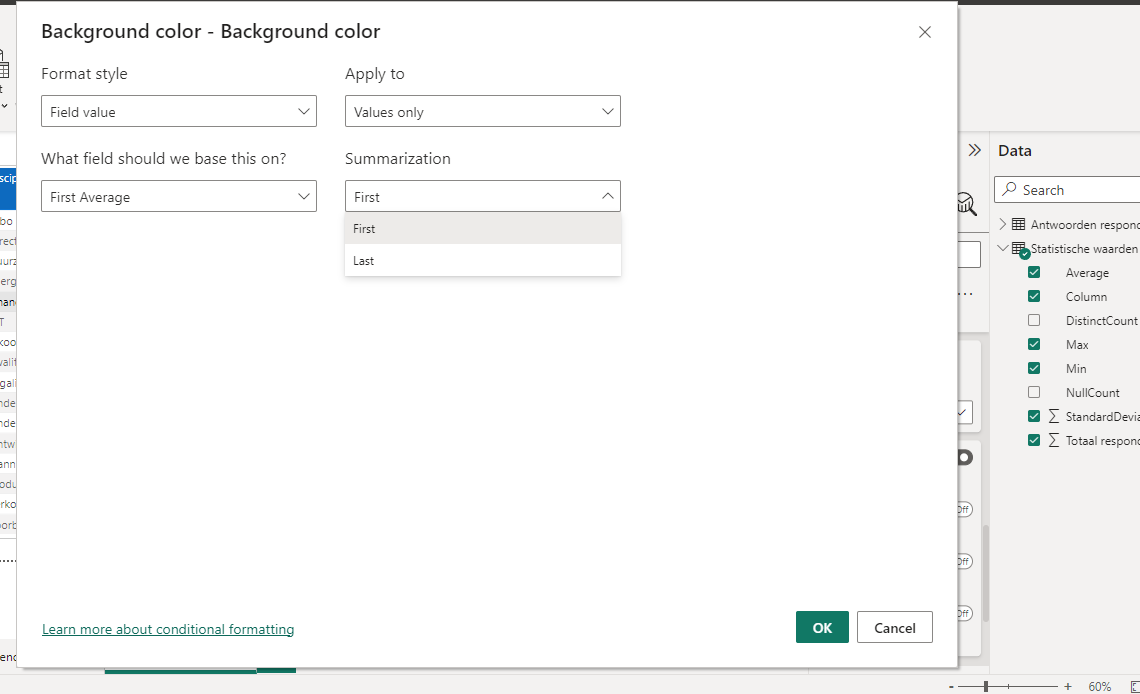Click the 60% zoom level value
Viewport: 1140px width, 694px height.
(1099, 686)
